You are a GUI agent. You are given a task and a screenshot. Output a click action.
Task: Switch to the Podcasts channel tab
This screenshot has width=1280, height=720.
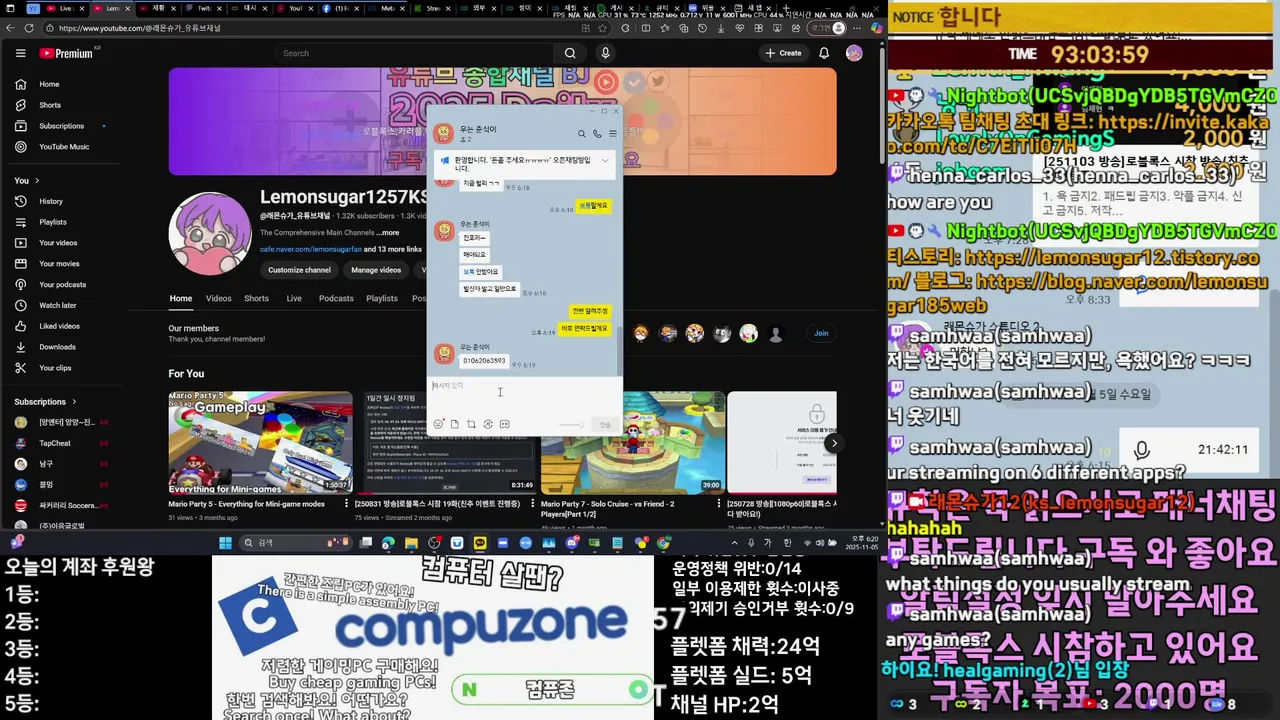point(336,298)
